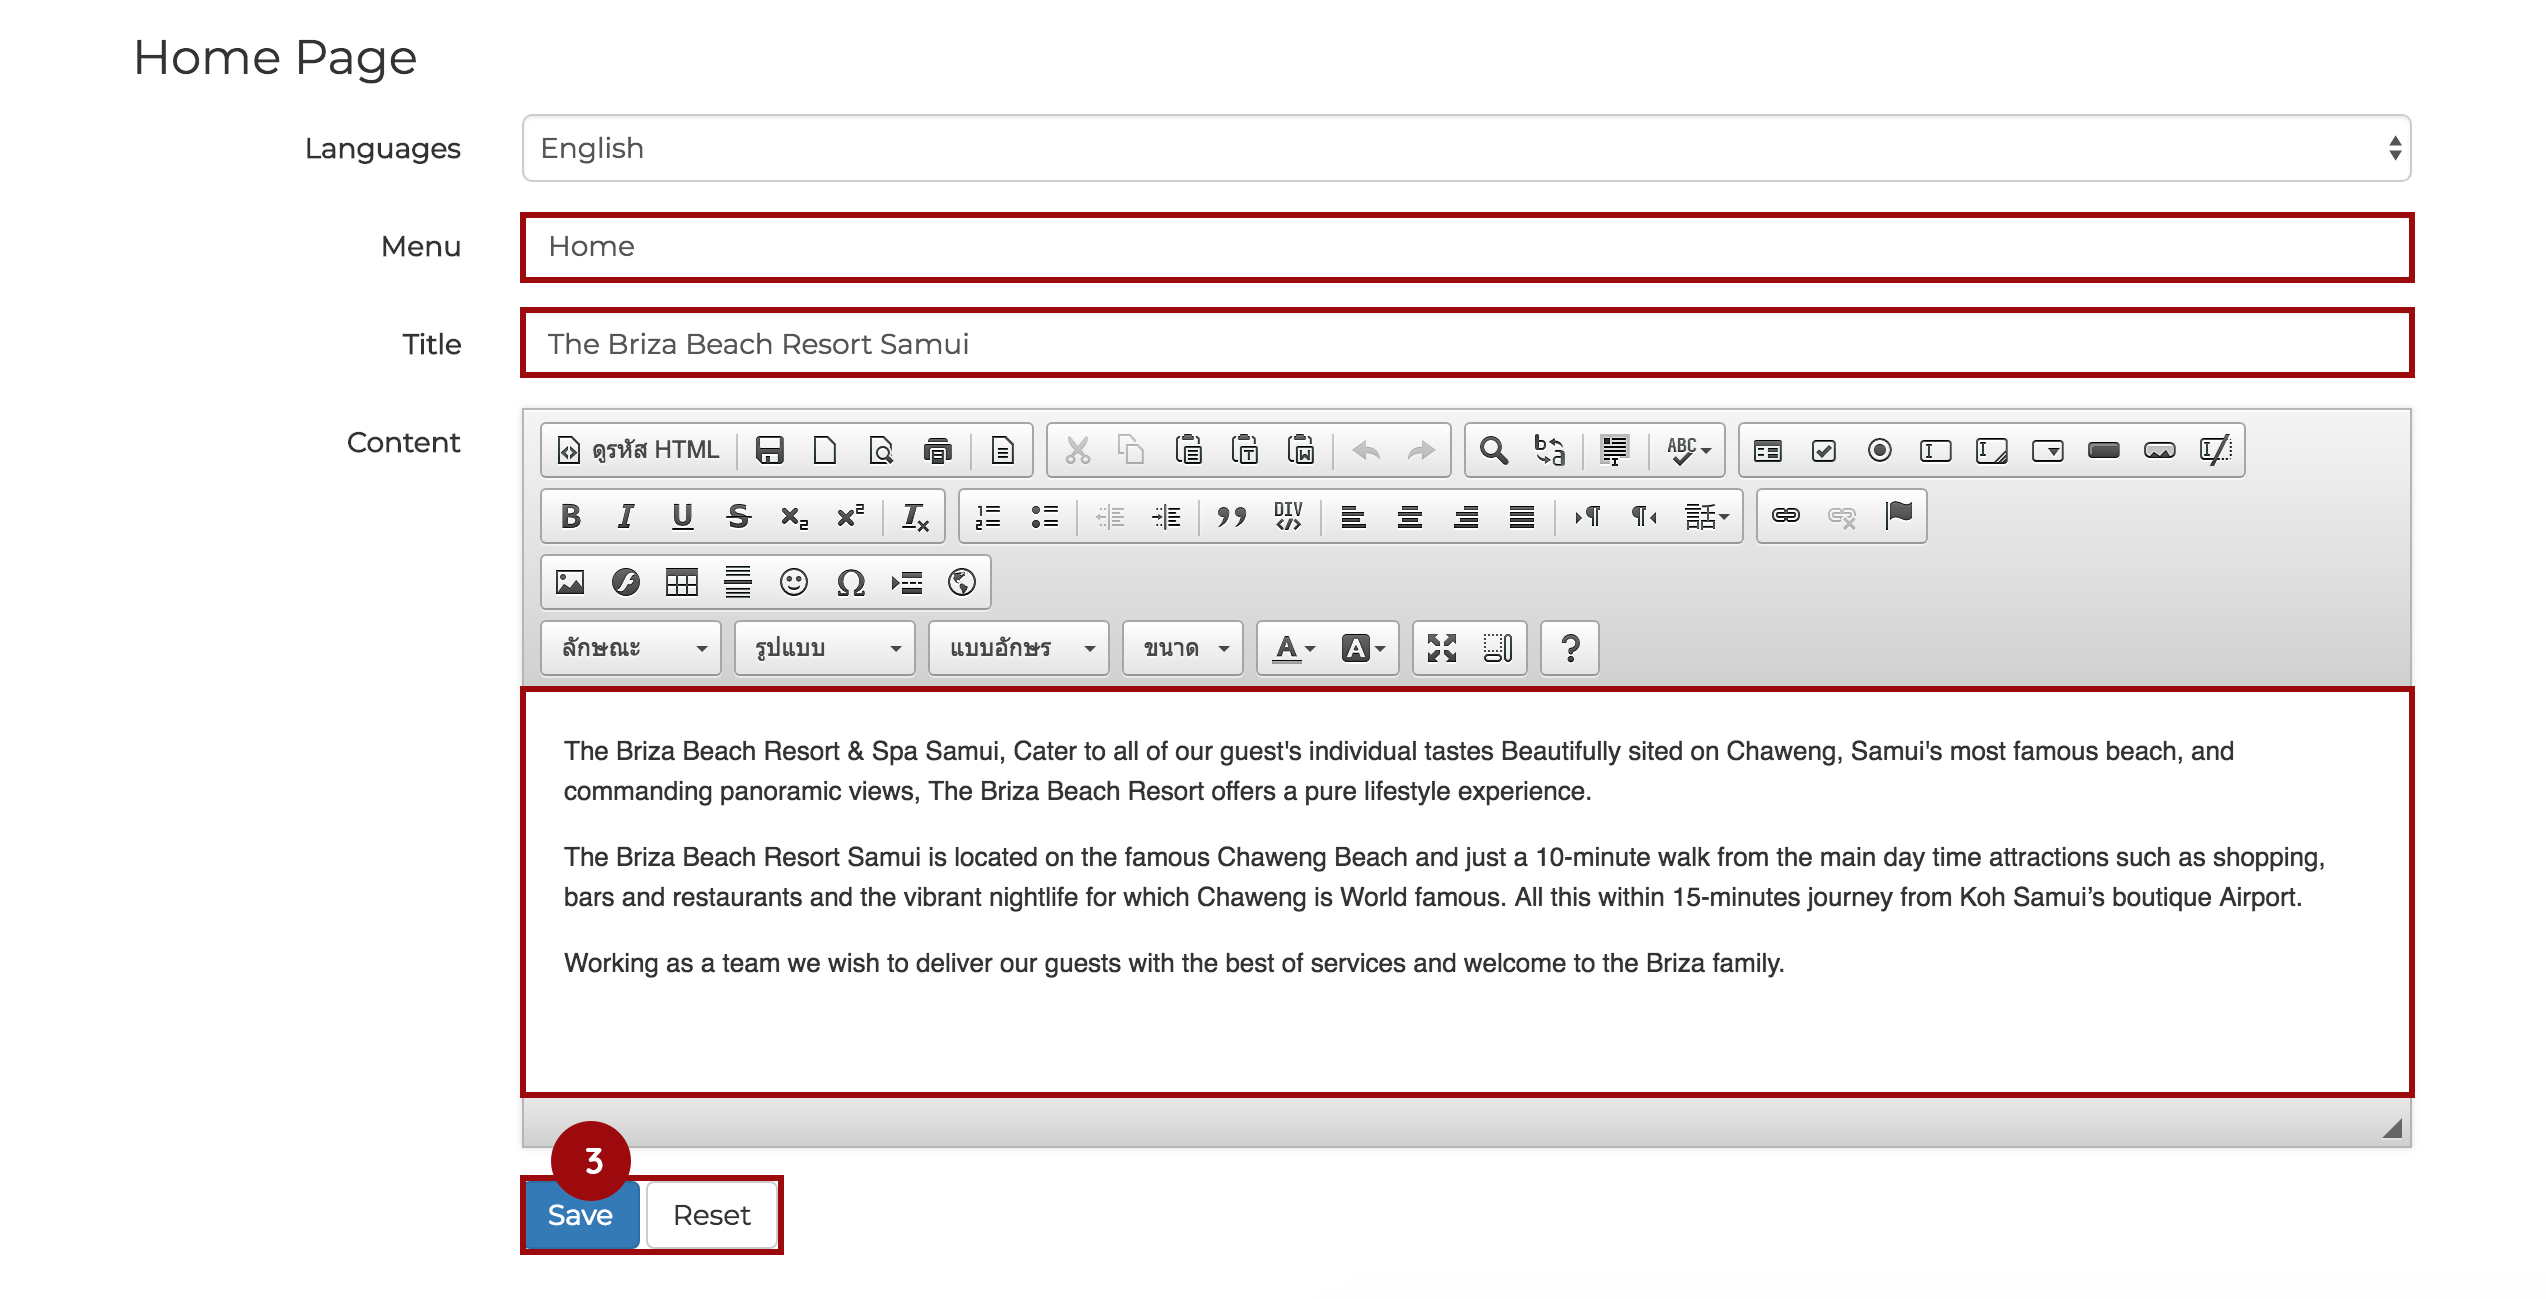Insert a Link with the chain icon
This screenshot has width=2546, height=1299.
pyautogui.click(x=1786, y=516)
